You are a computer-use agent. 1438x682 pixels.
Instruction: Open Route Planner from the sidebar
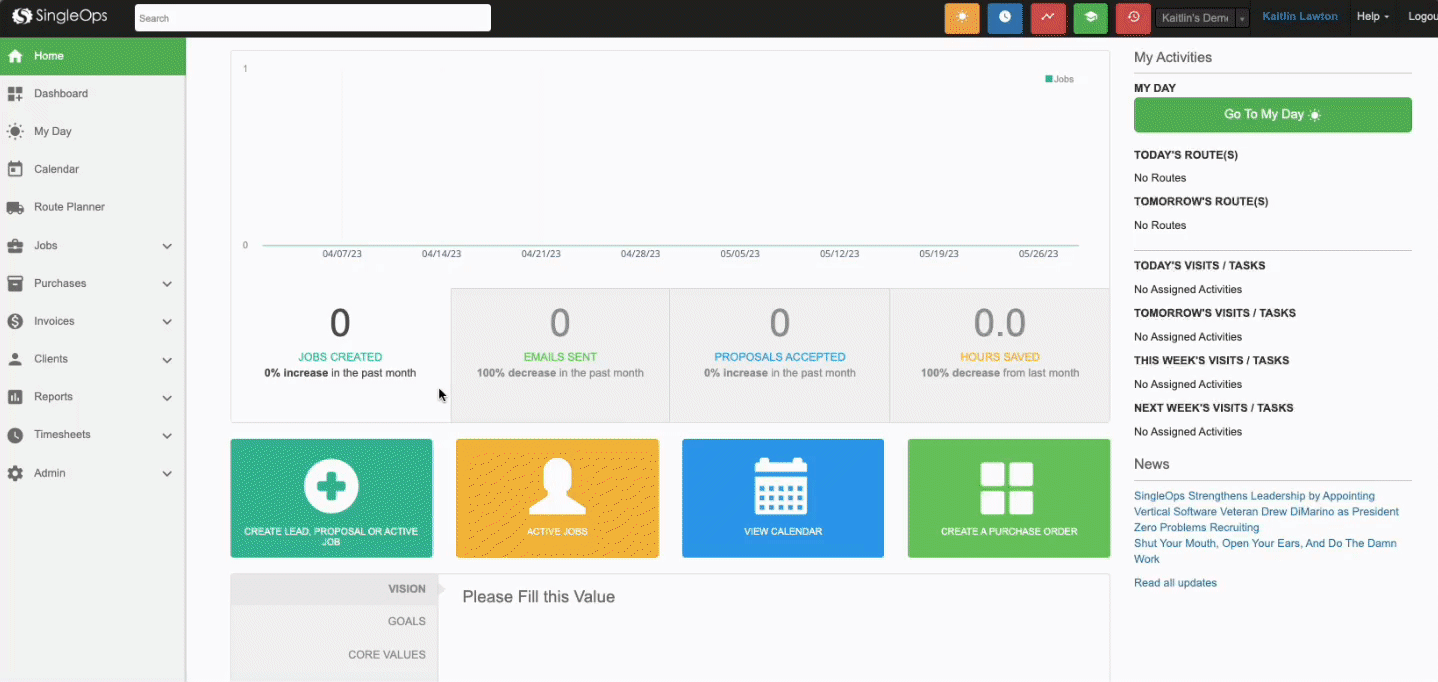point(69,207)
